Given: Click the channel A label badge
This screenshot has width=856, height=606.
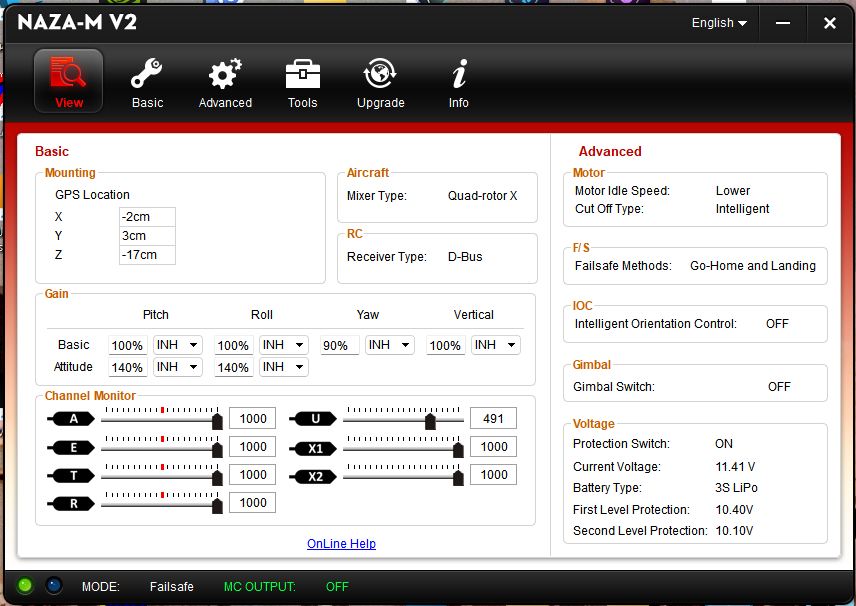Looking at the screenshot, I should point(72,419).
